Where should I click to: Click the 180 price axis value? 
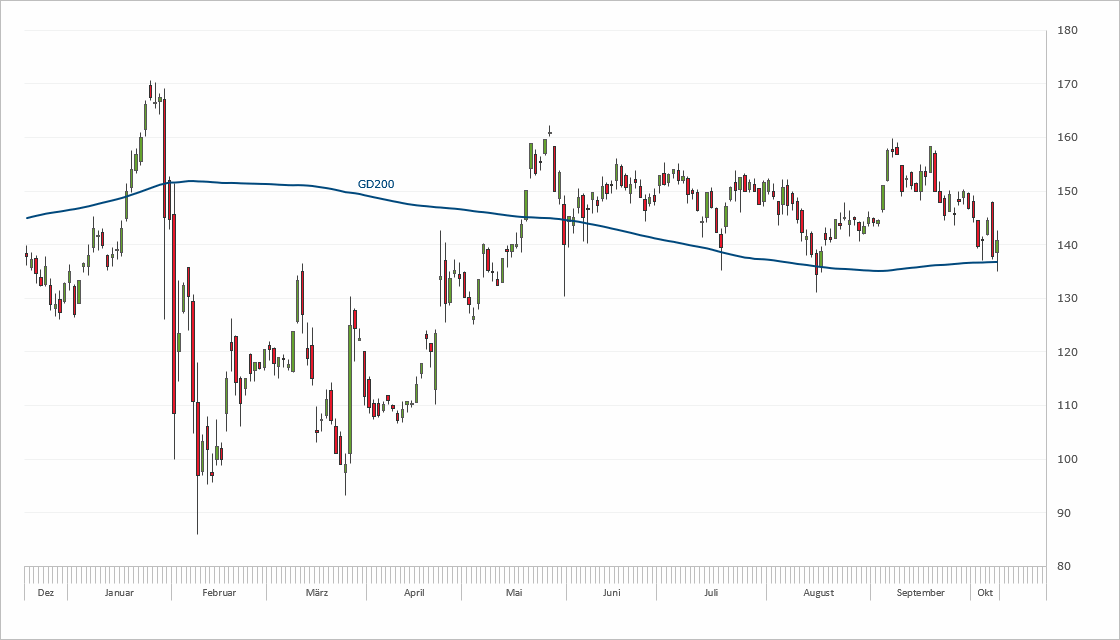pyautogui.click(x=1067, y=31)
